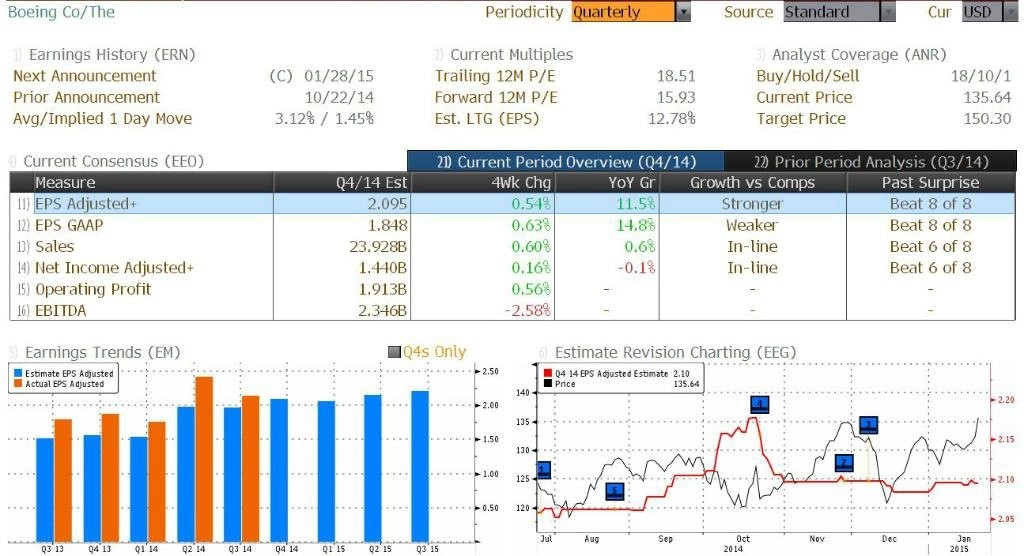
Task: Click the Past Surprise column header
Action: 931,183
